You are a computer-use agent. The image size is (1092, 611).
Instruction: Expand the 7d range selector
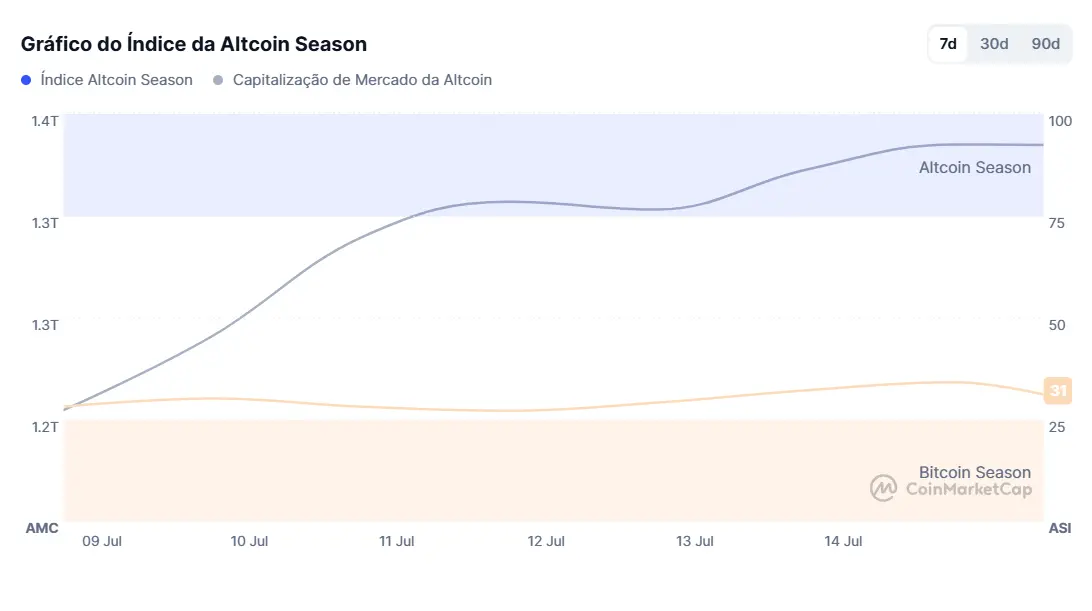pyautogui.click(x=946, y=43)
